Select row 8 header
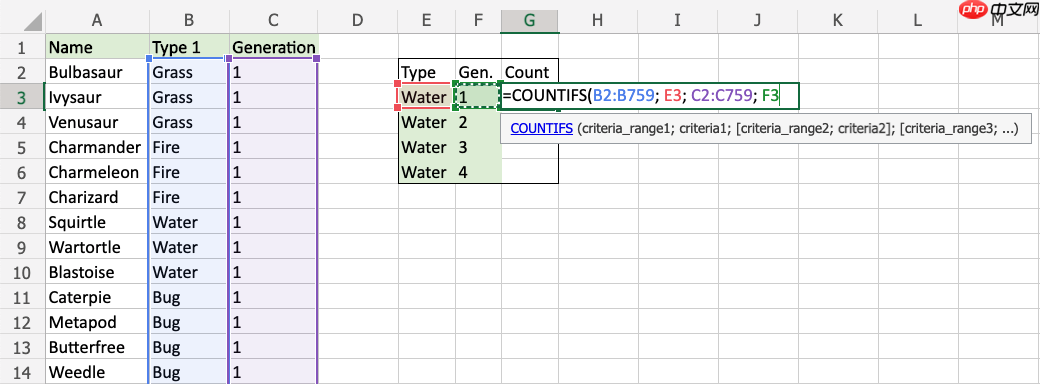 (21, 222)
